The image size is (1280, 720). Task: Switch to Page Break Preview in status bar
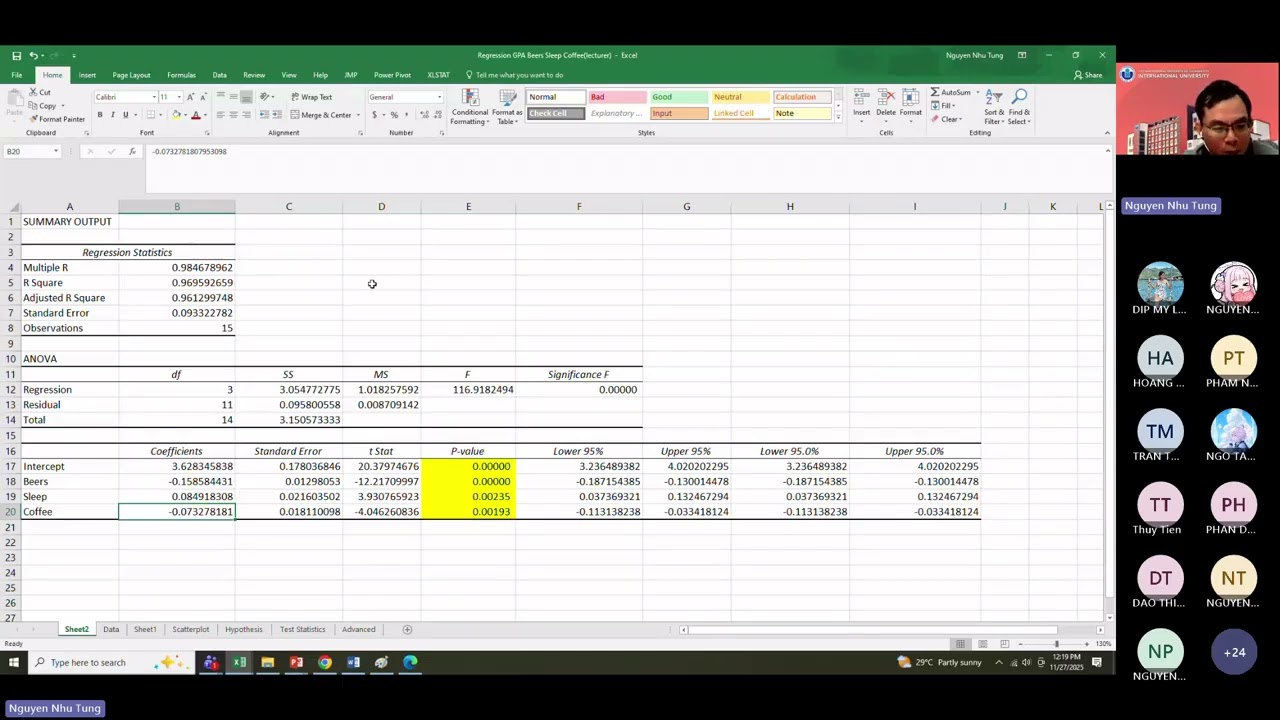click(x=1004, y=643)
